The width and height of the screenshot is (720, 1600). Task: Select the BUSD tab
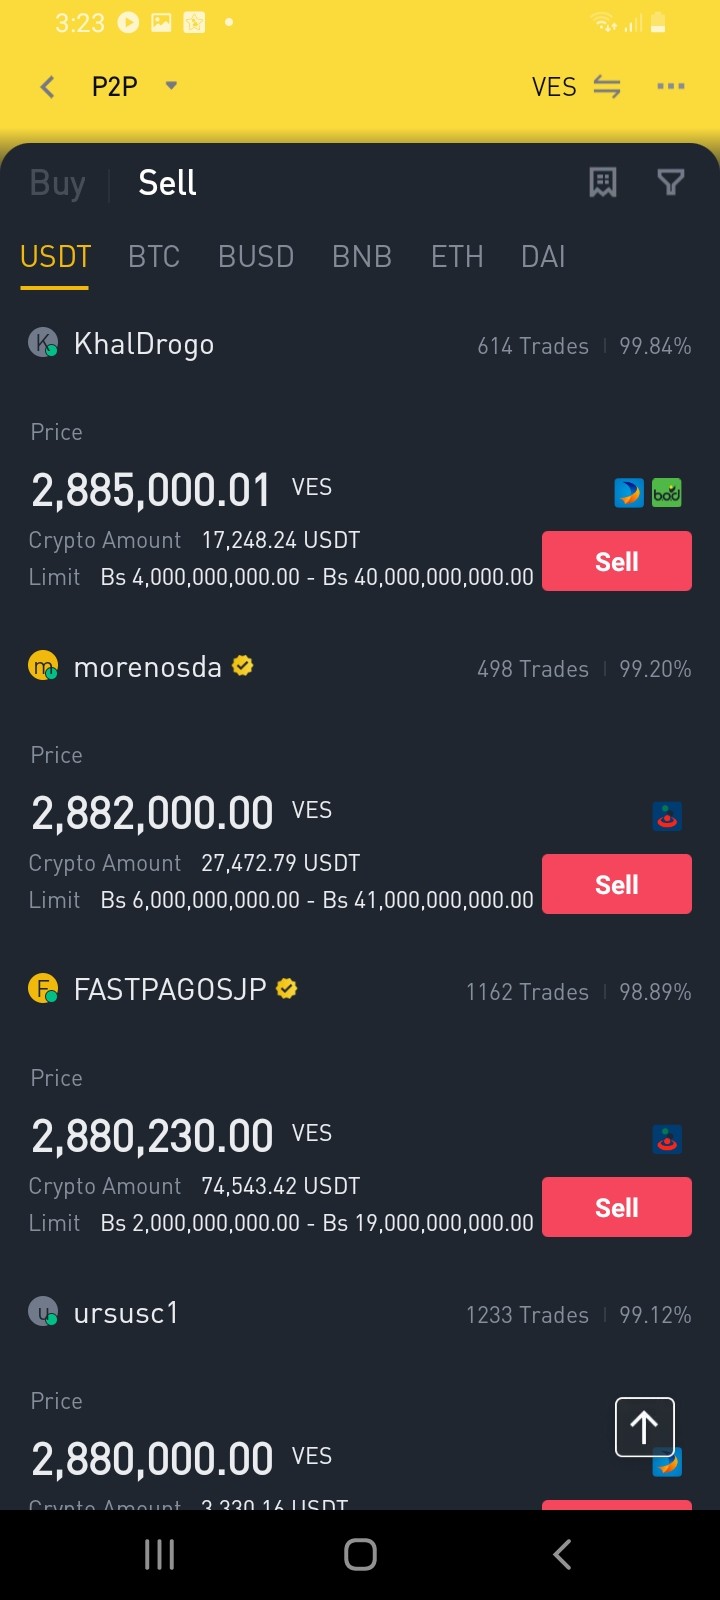[256, 257]
